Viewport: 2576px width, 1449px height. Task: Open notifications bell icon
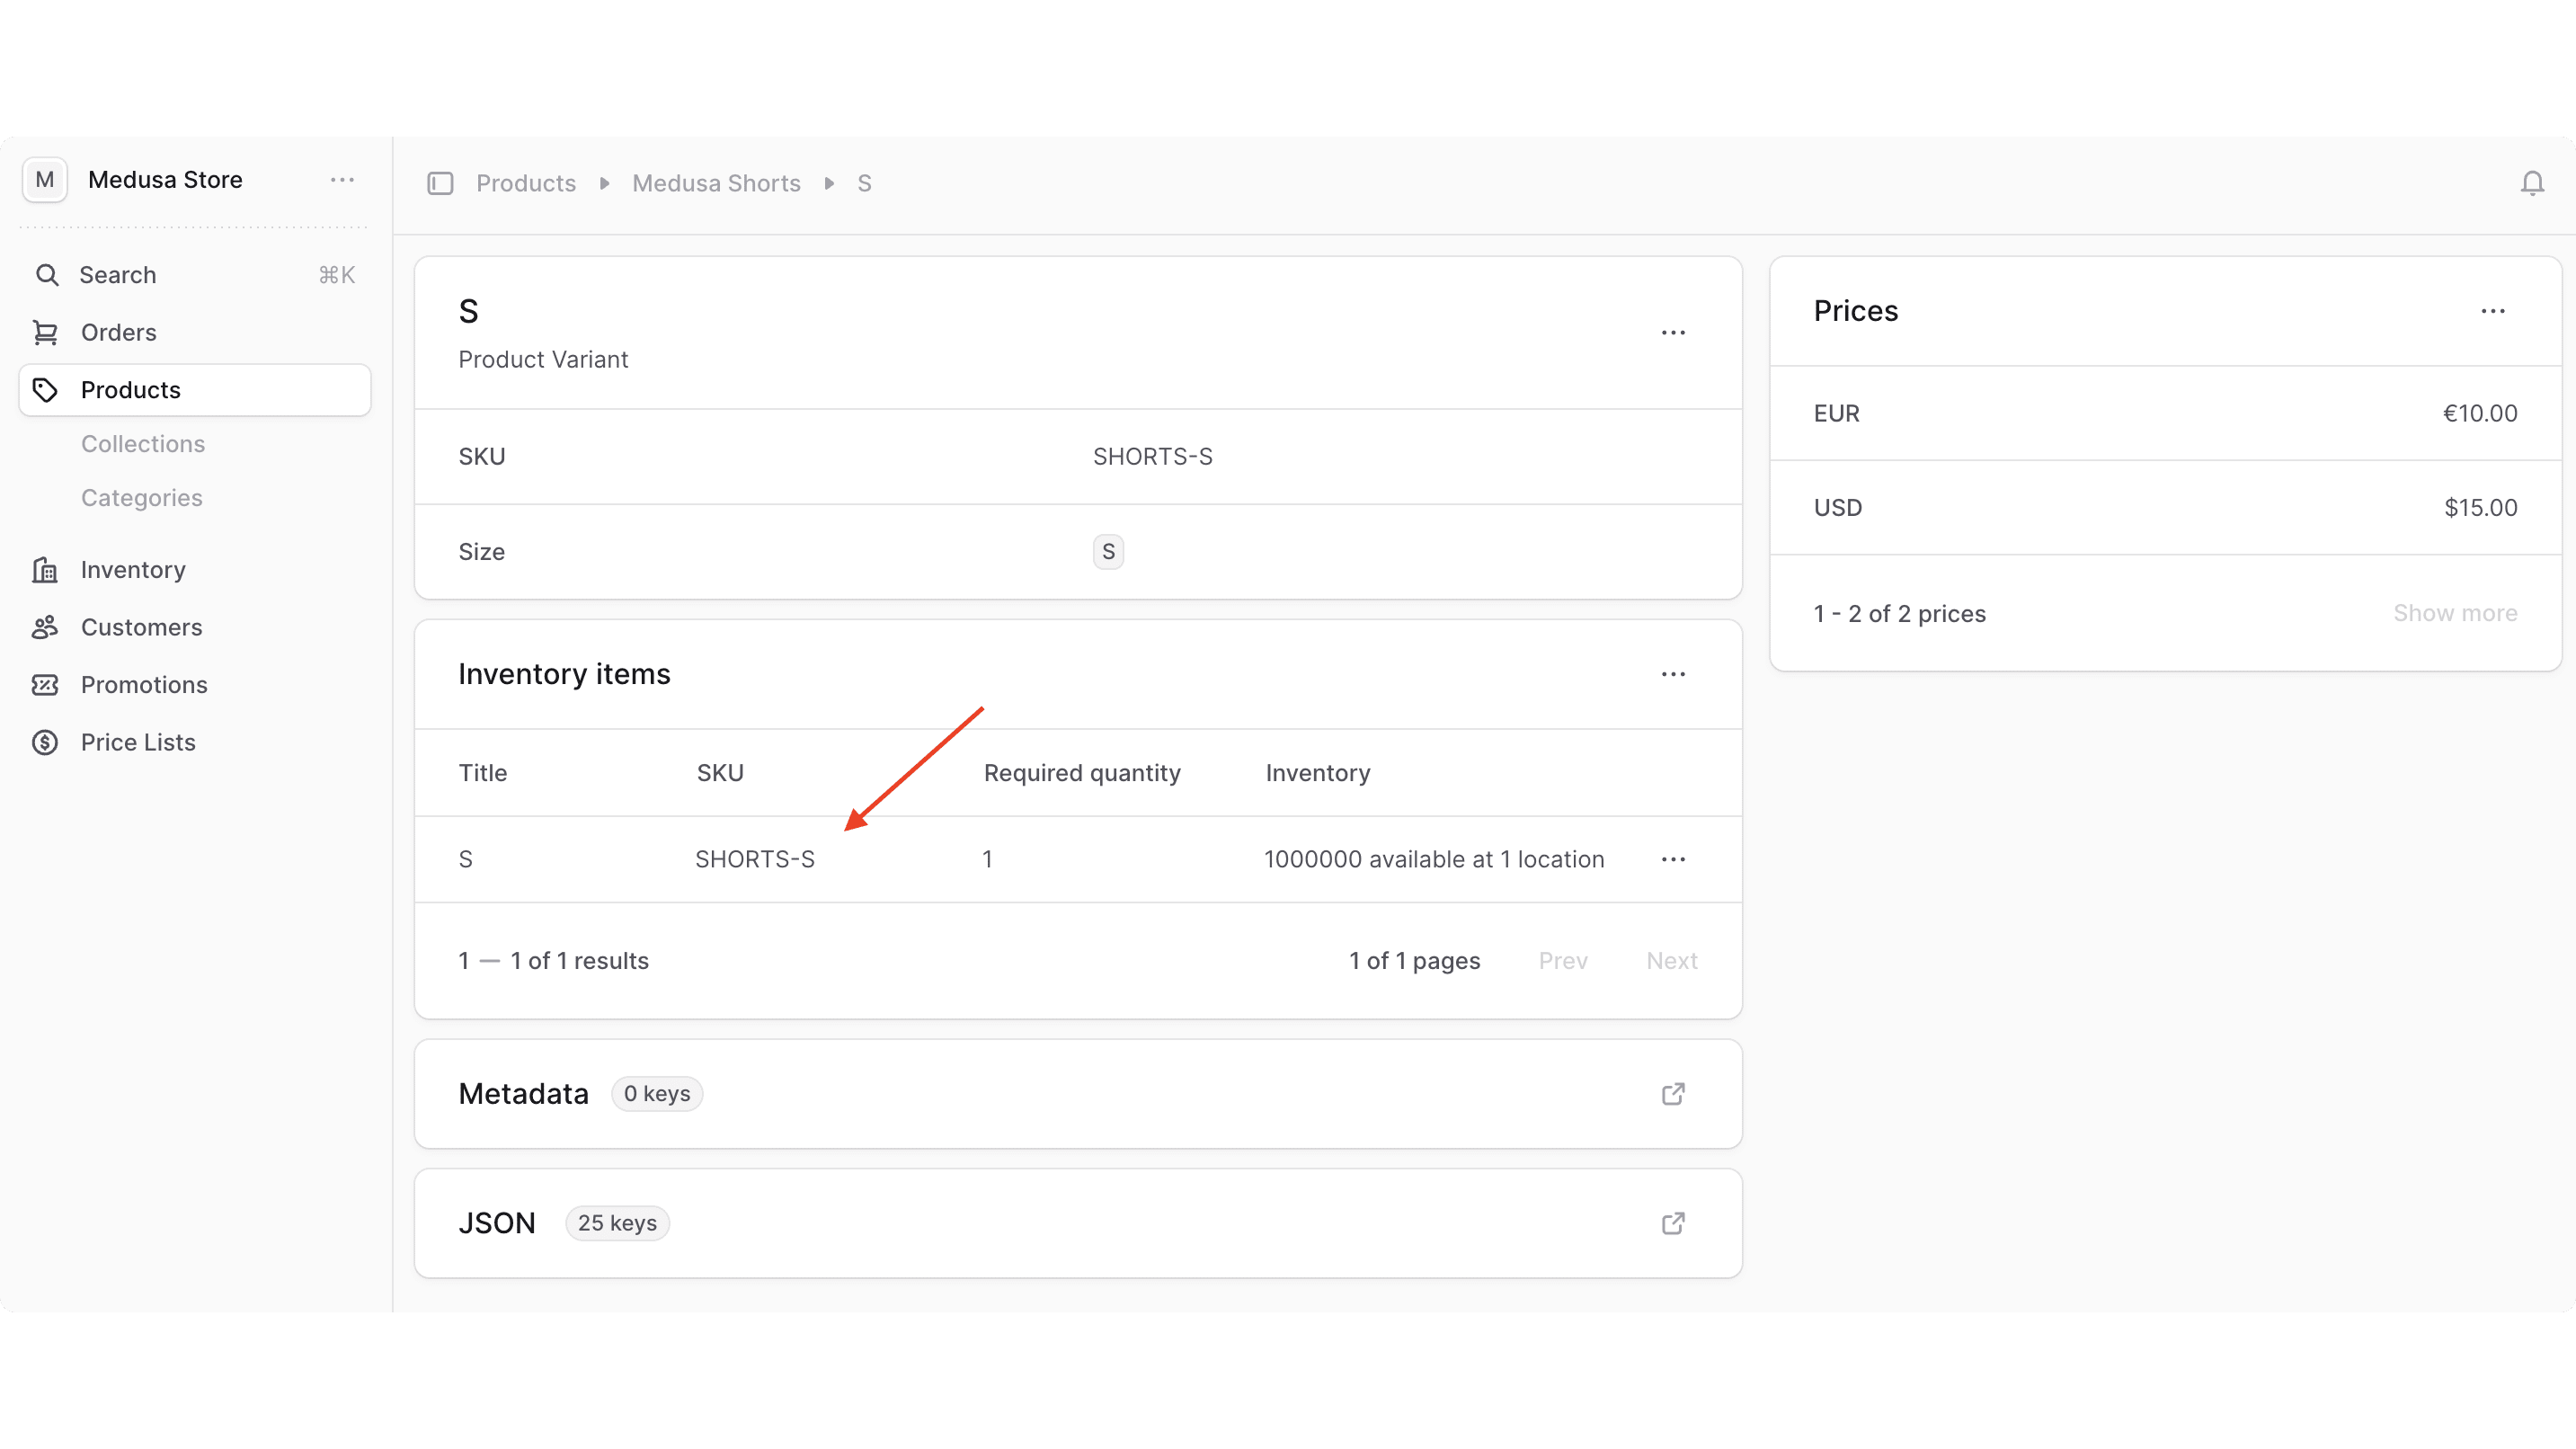coord(2531,183)
